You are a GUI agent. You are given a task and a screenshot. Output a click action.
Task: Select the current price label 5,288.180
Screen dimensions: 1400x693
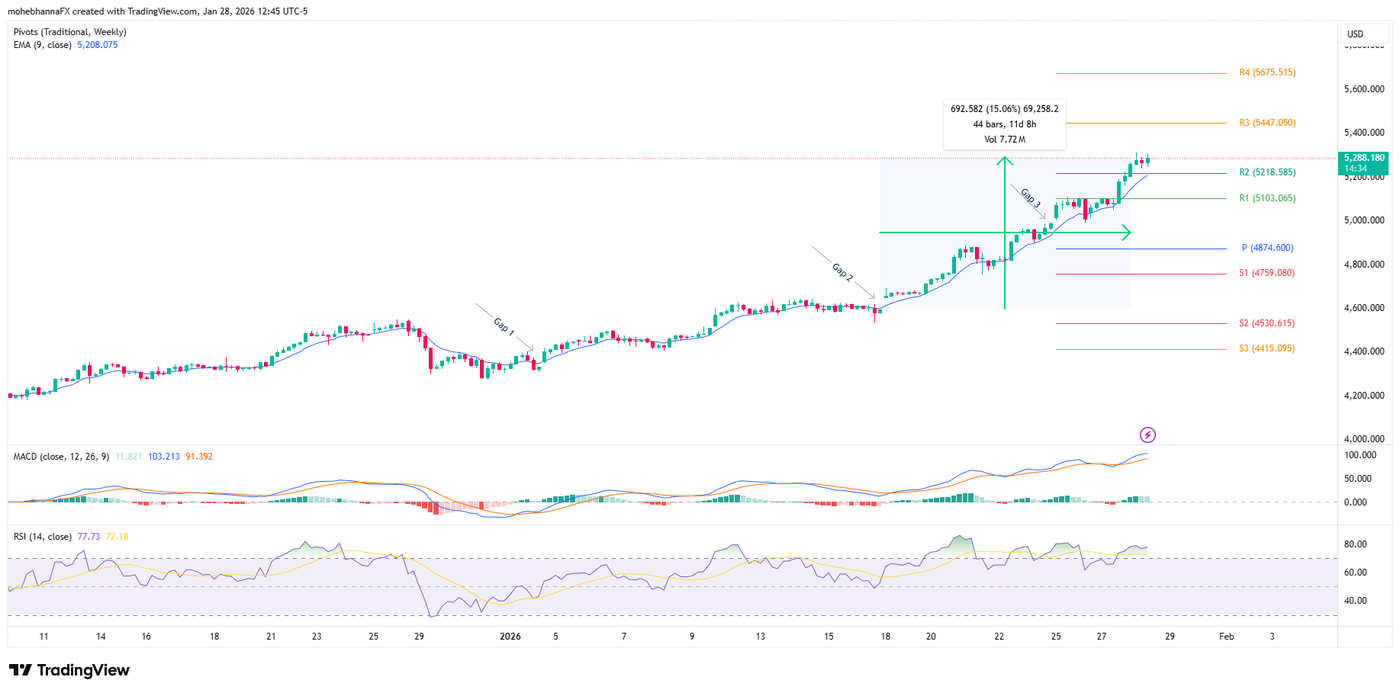[1364, 157]
